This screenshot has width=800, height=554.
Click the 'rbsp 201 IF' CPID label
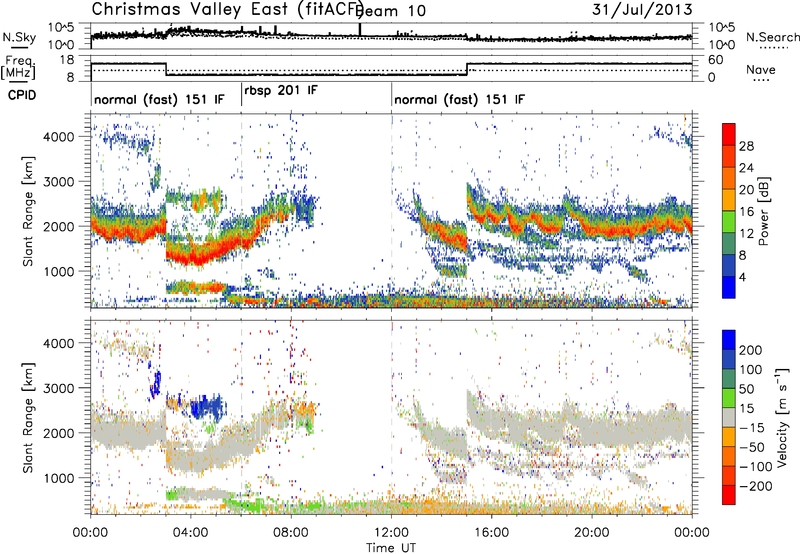point(281,90)
